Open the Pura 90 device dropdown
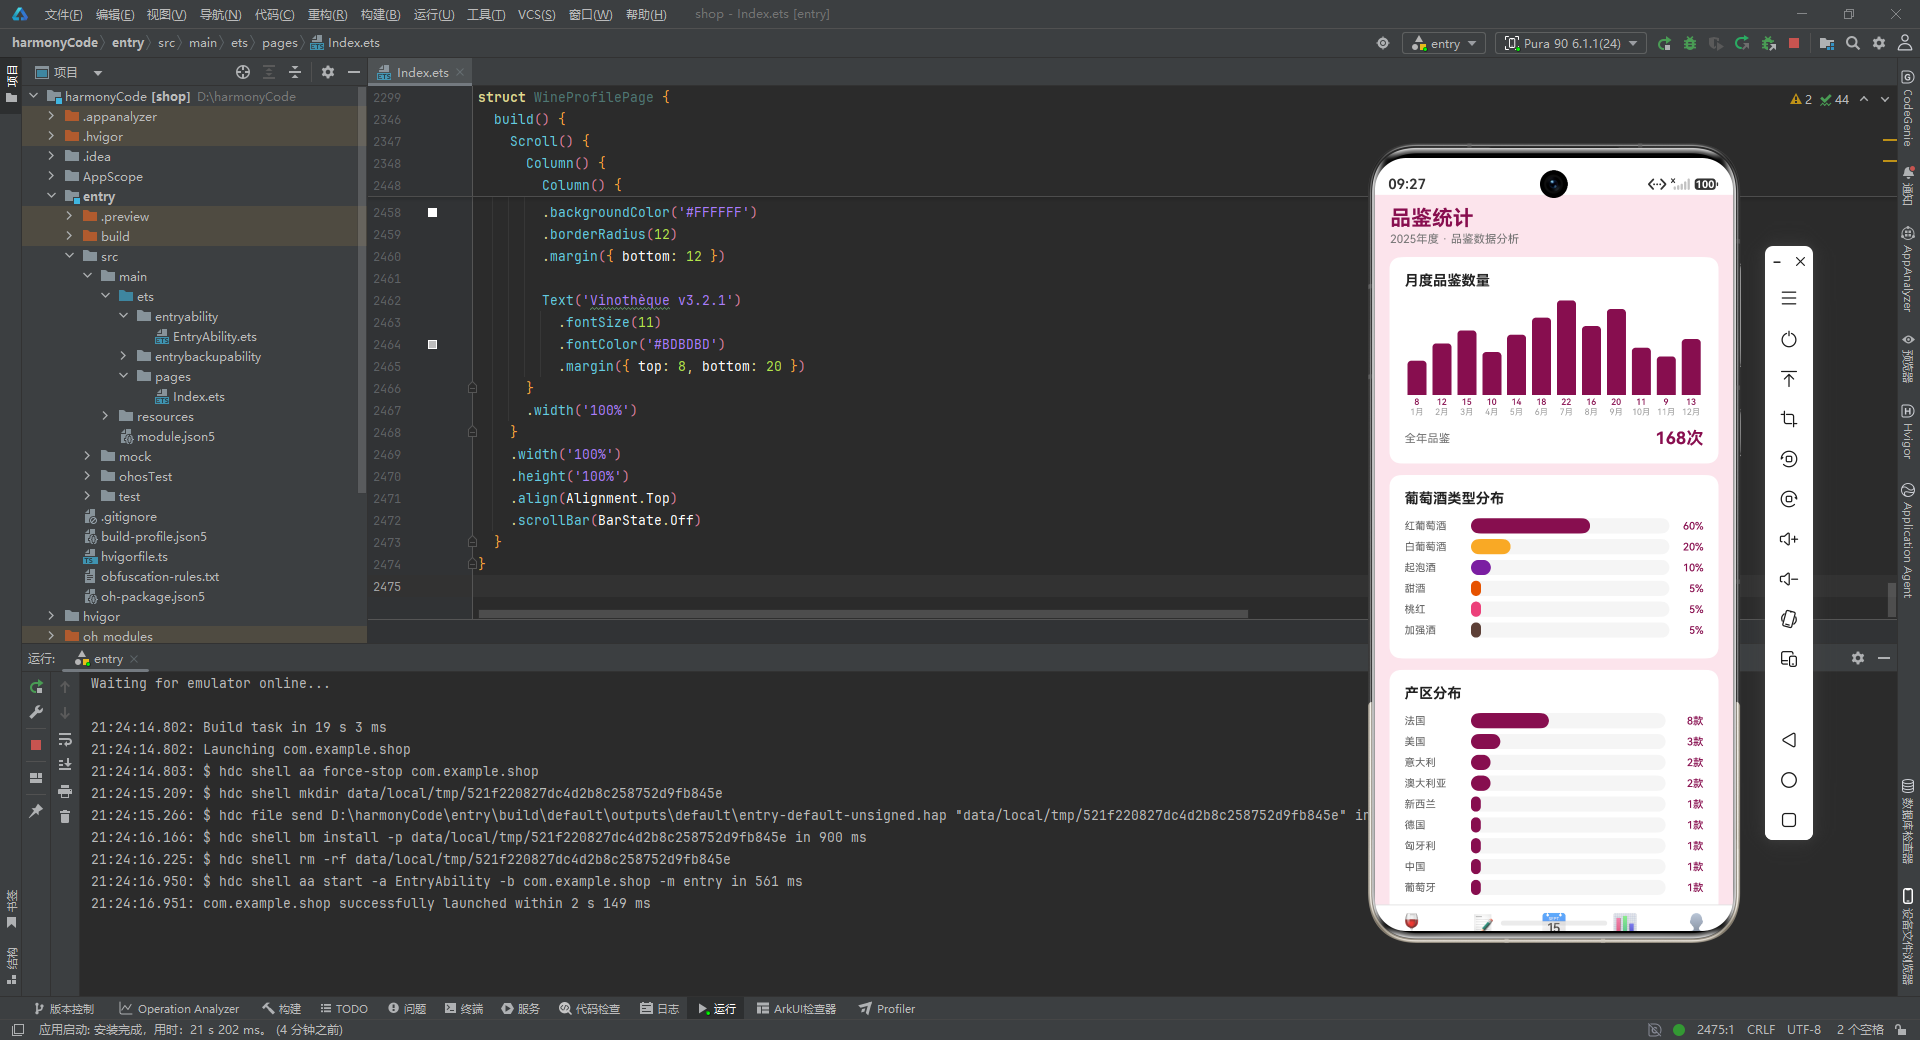 (1571, 43)
